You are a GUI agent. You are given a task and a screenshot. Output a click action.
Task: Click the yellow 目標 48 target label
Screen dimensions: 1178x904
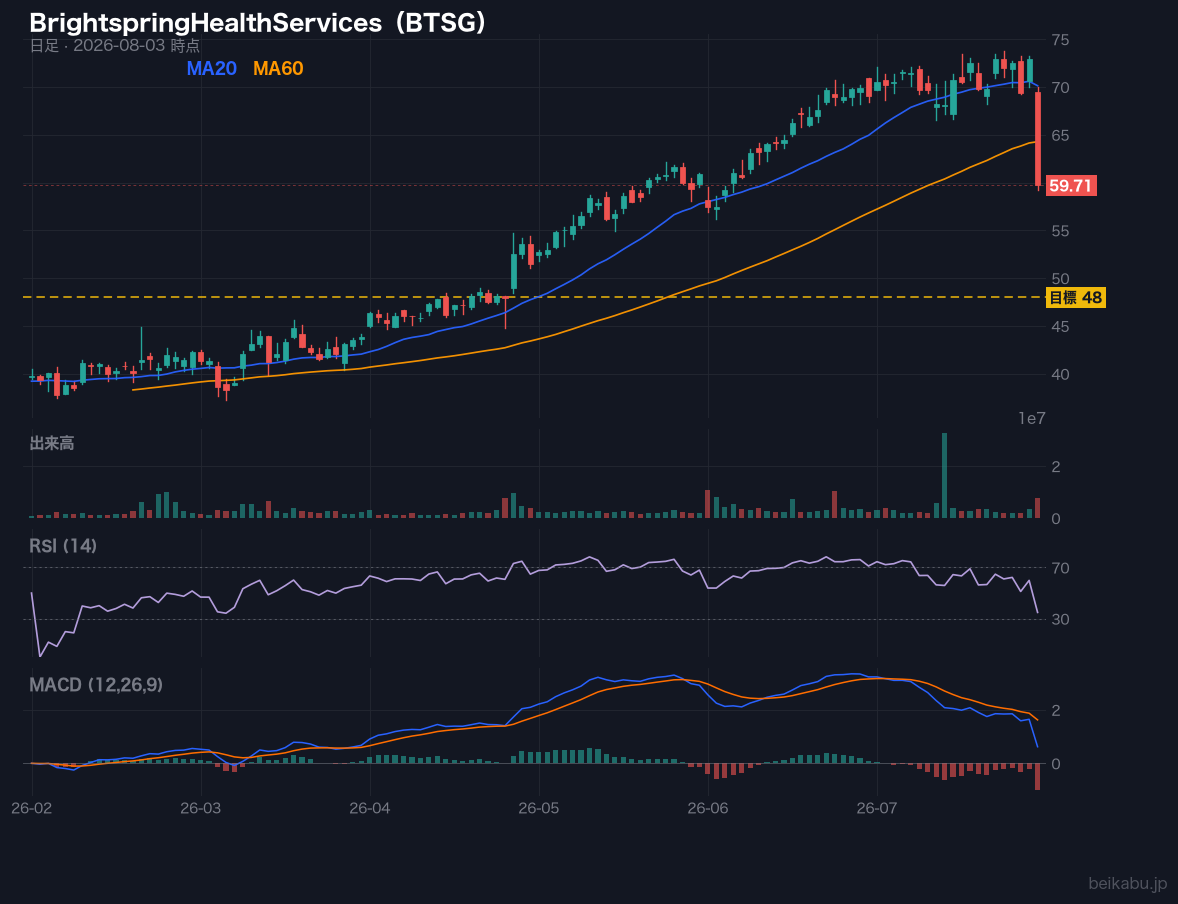click(x=1075, y=298)
